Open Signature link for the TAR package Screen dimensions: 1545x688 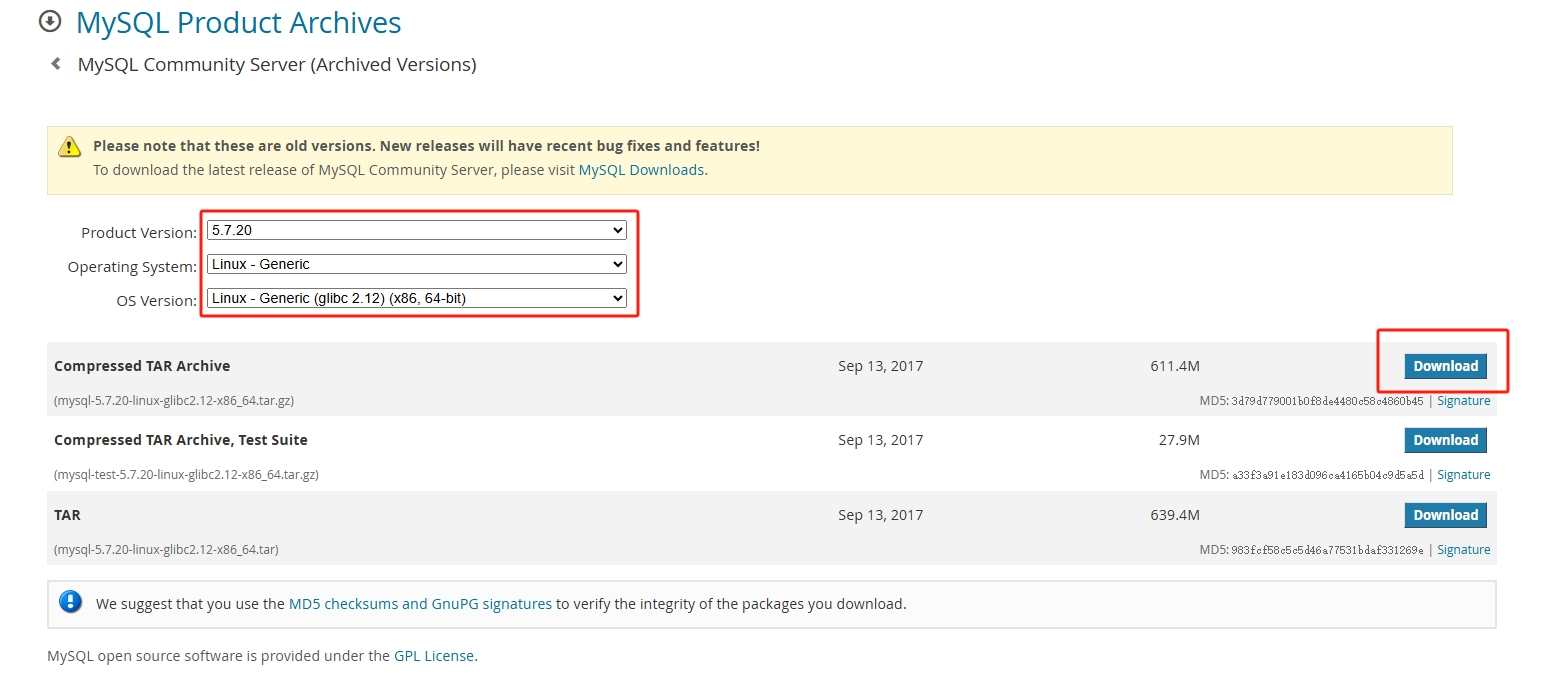point(1463,550)
